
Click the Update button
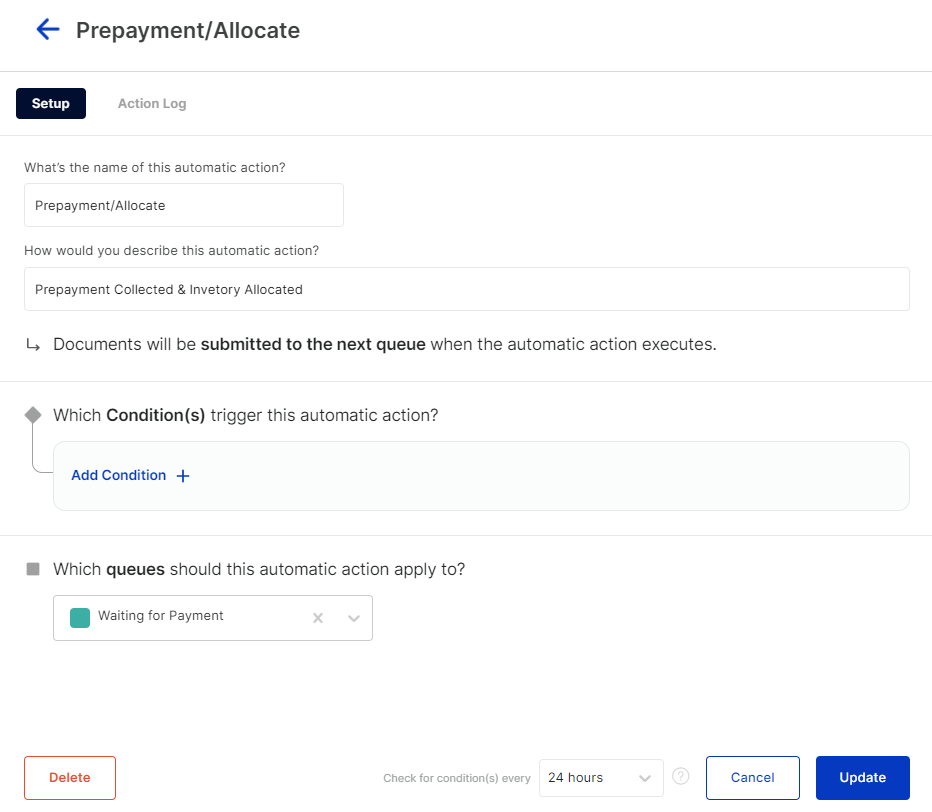pos(862,778)
